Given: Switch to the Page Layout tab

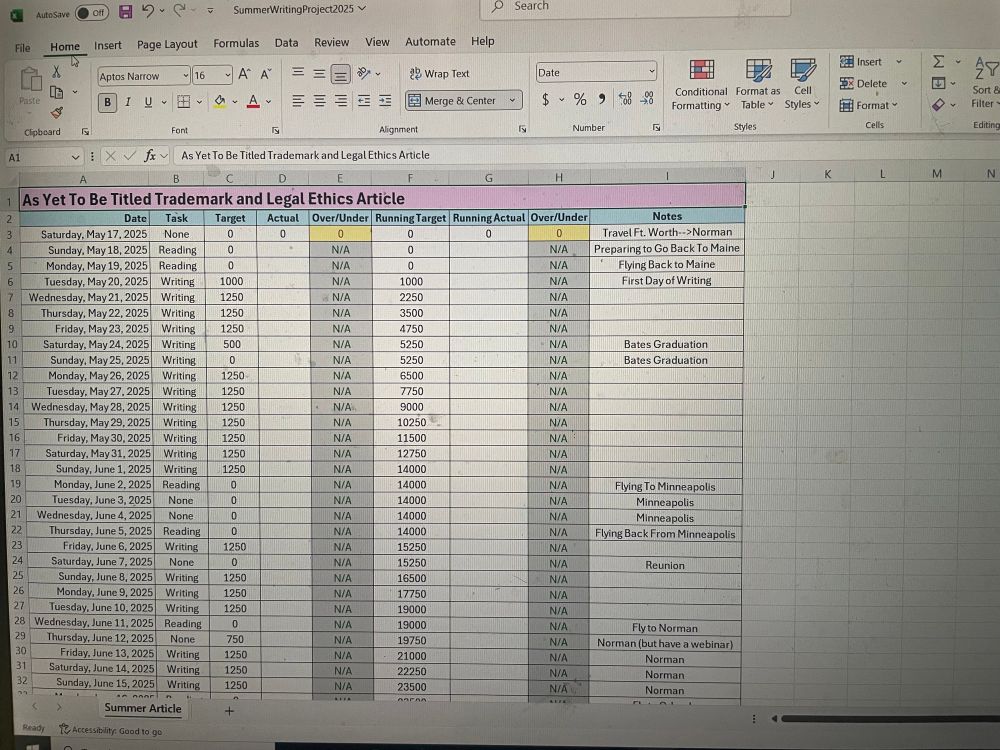Looking at the screenshot, I should (167, 45).
